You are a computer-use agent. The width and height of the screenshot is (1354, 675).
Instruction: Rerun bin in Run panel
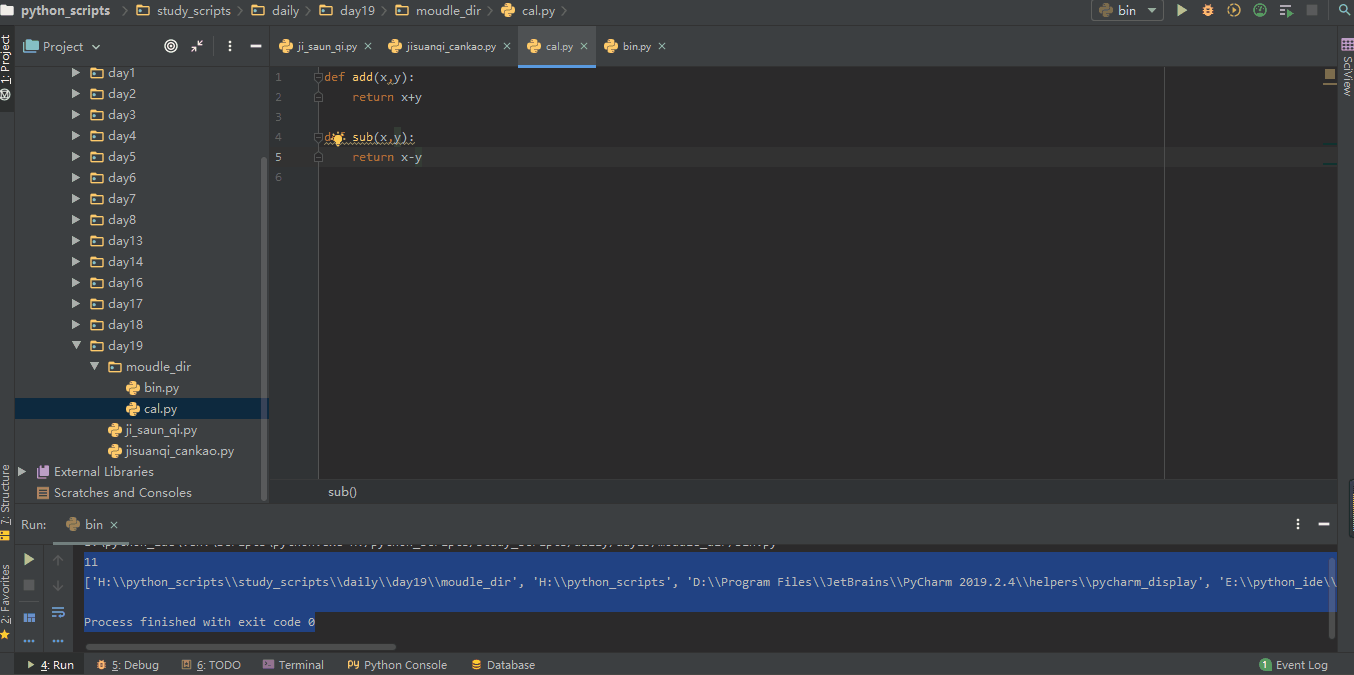(x=29, y=559)
